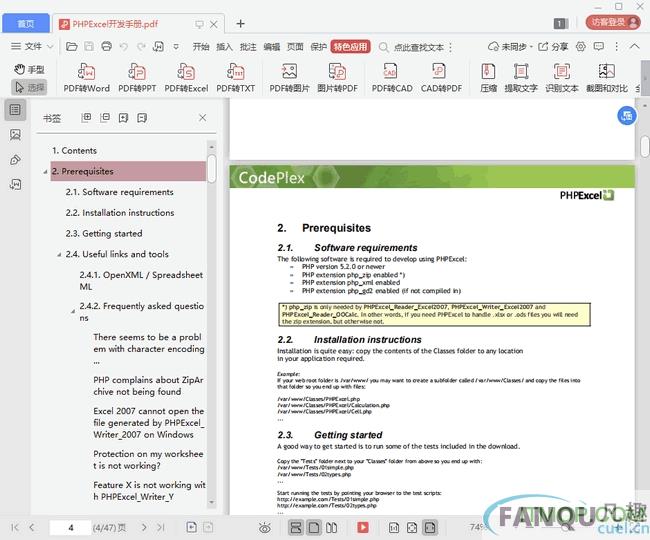Toggle eye protection mode icon

click(x=264, y=528)
